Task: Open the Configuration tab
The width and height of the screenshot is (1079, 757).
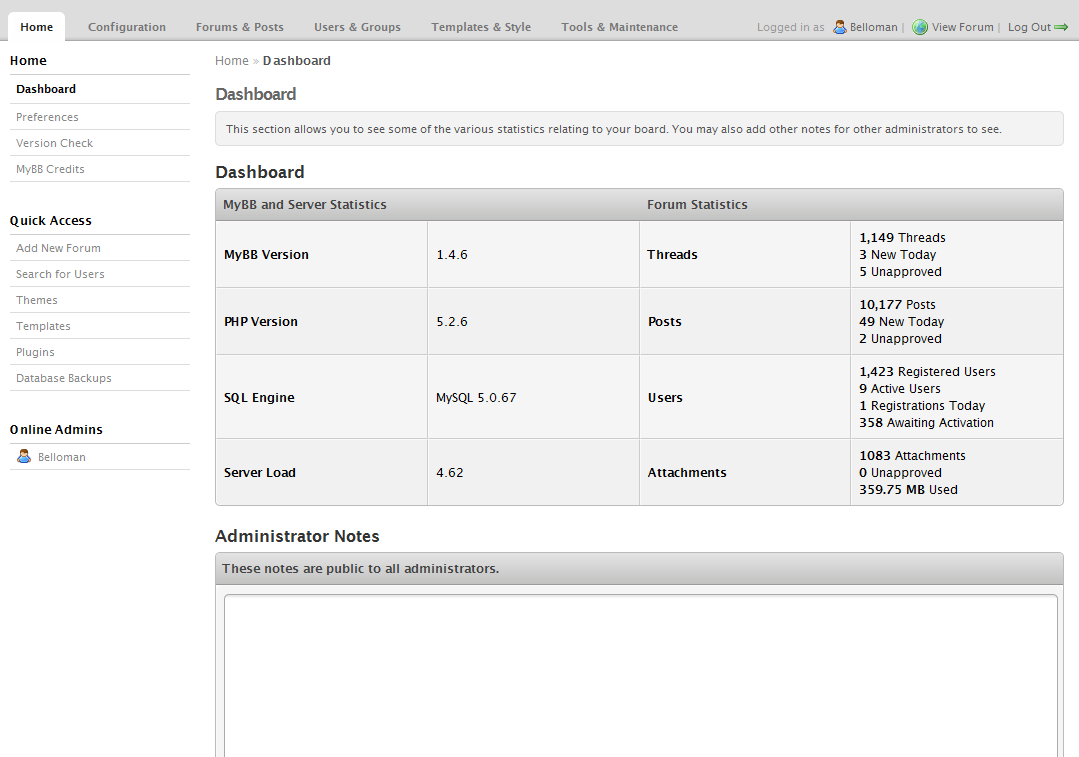Action: 127,27
